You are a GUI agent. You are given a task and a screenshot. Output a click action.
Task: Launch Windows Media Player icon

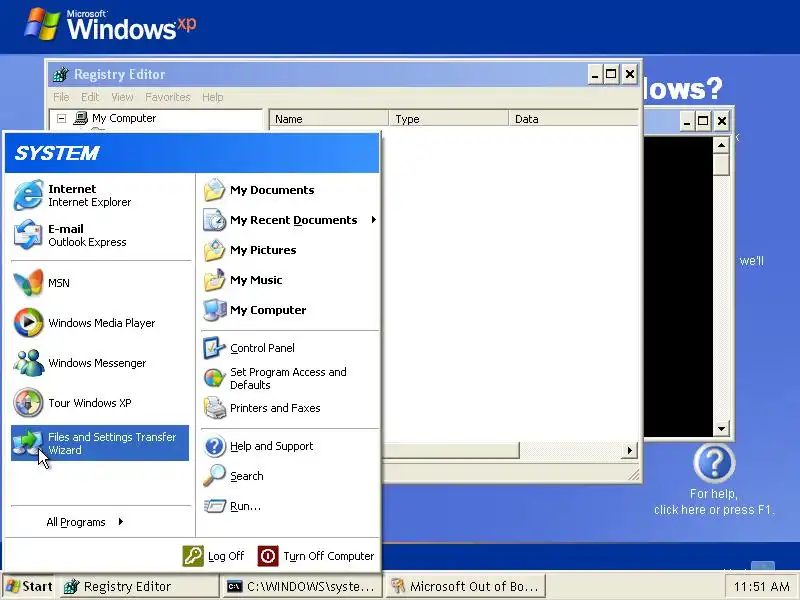(x=28, y=322)
